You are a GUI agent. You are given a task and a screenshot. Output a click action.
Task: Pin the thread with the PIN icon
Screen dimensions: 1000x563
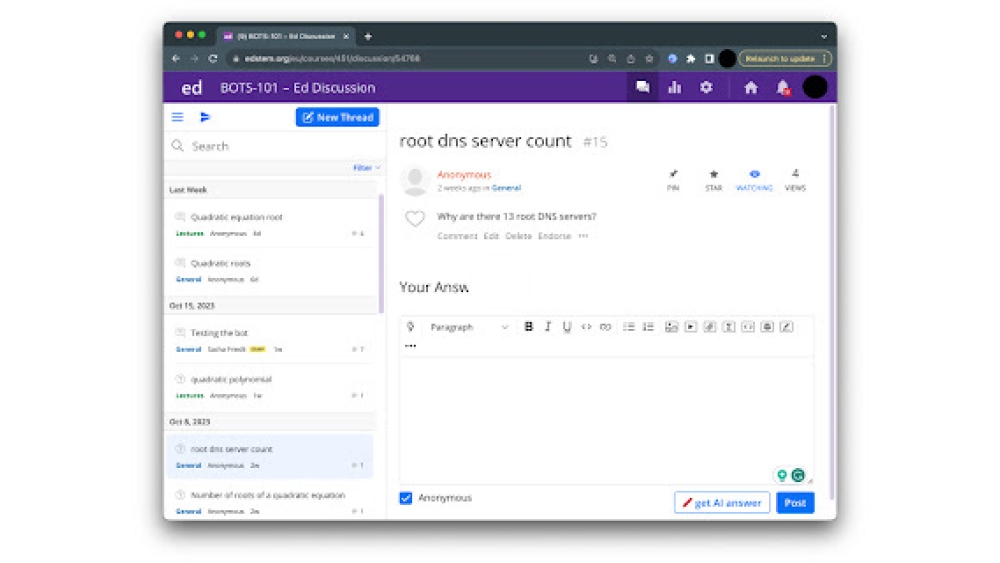pos(673,179)
